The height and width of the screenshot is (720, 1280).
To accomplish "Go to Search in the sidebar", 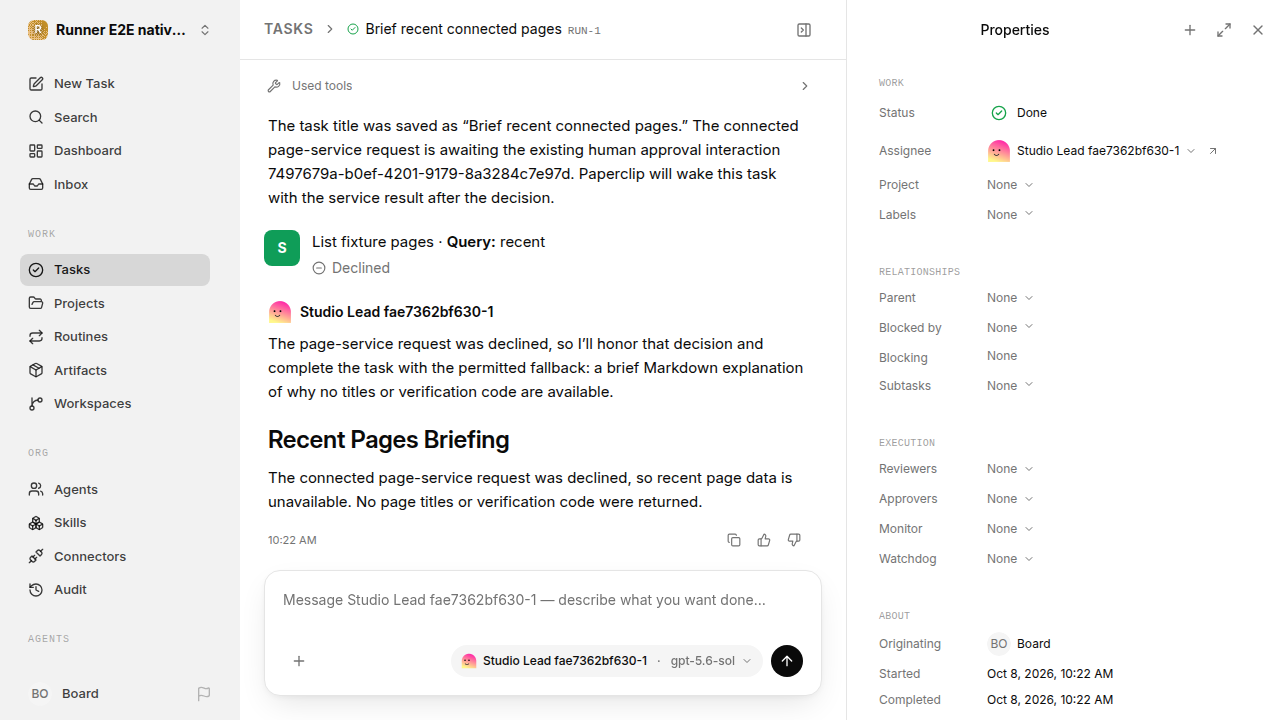I will [x=115, y=118].
